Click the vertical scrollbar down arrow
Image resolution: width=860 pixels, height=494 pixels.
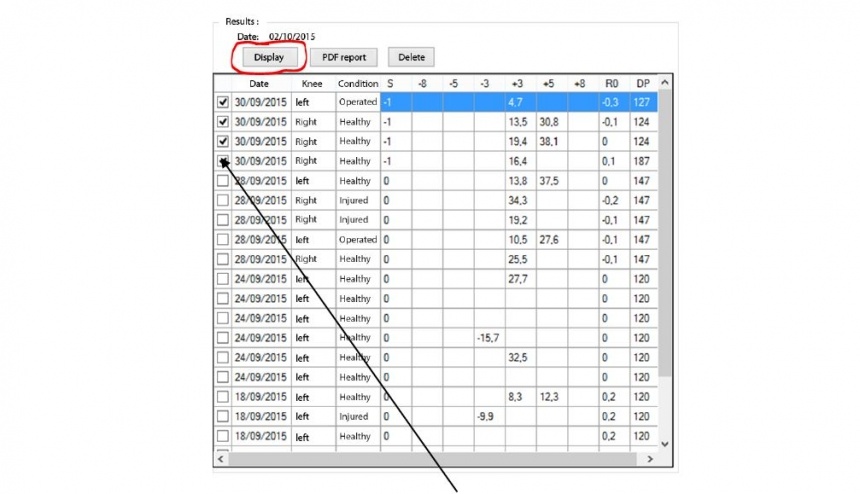(665, 443)
